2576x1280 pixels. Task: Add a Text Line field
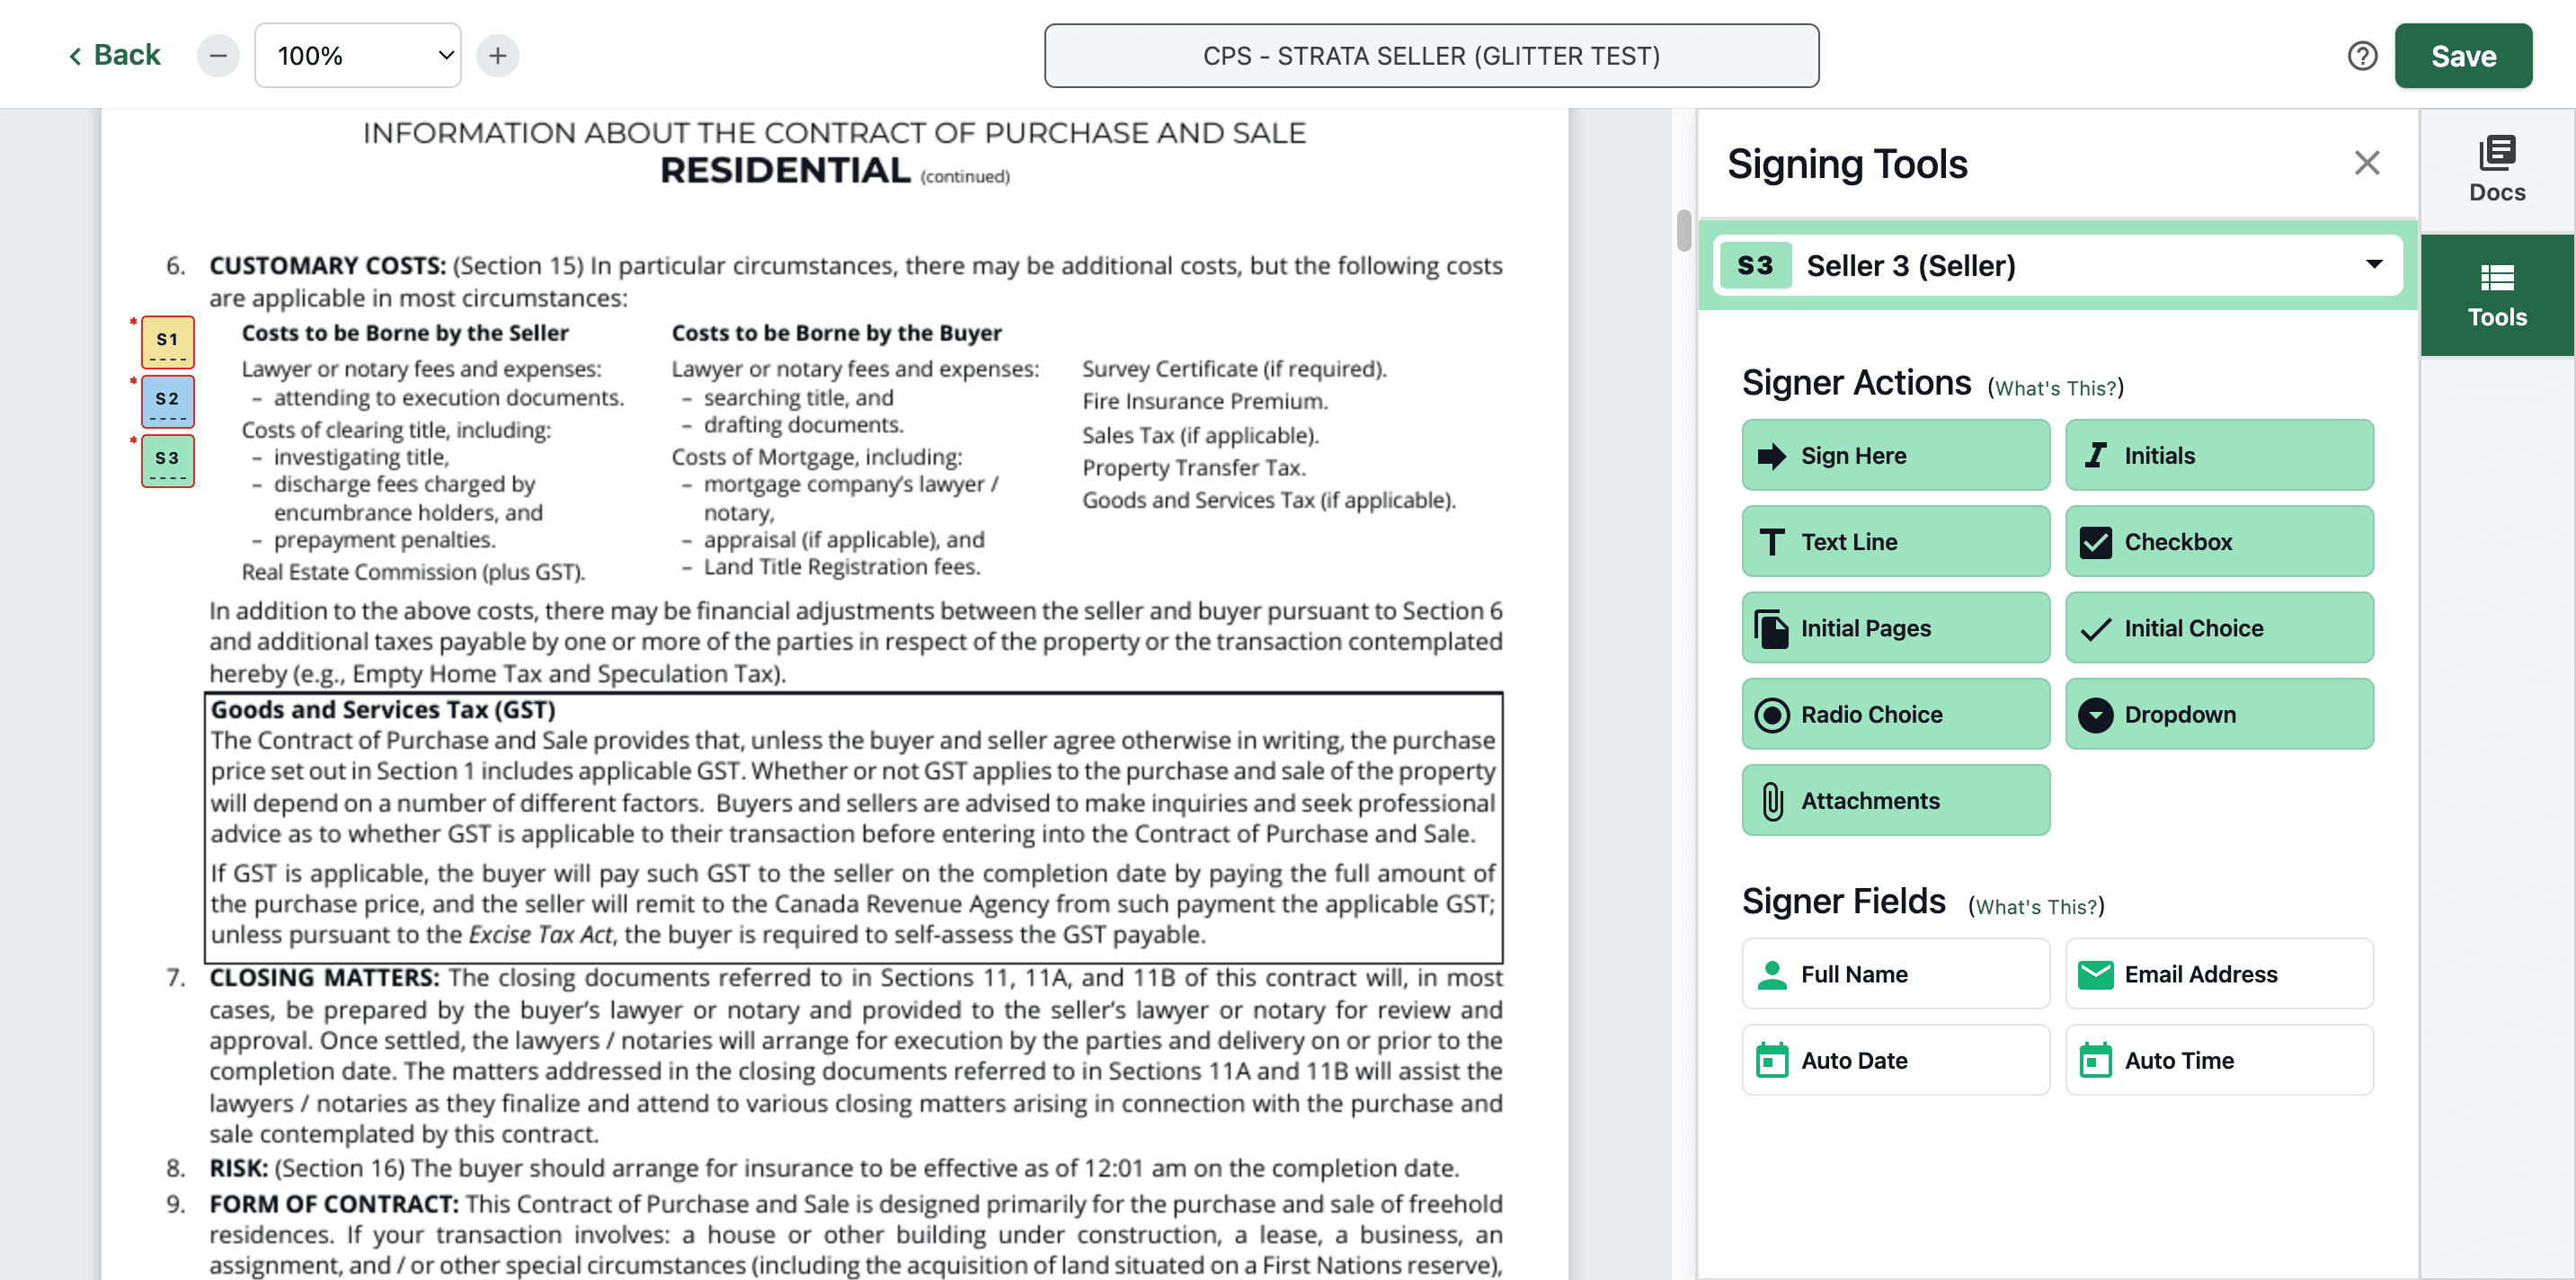coord(1895,541)
